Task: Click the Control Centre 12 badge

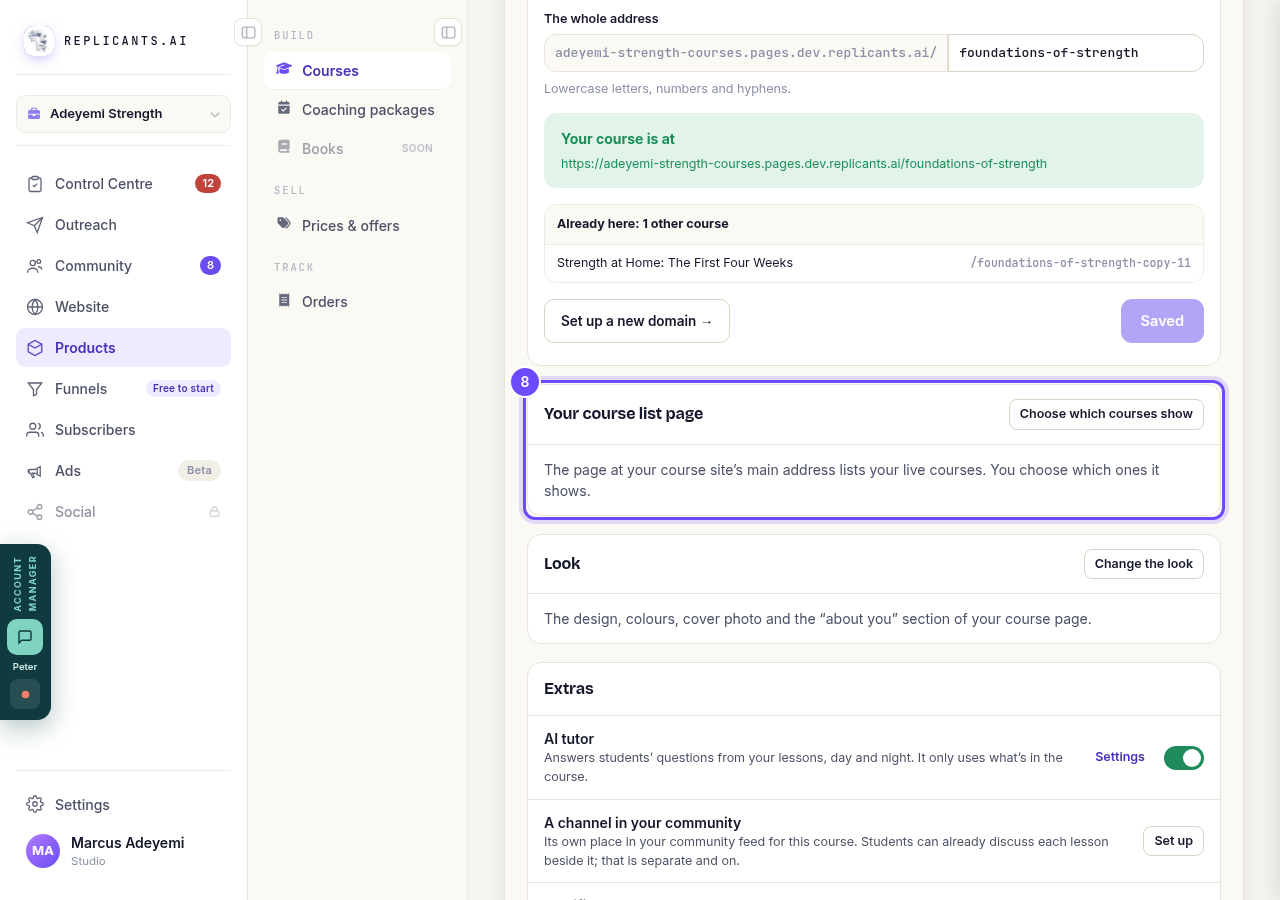Action: 208,184
